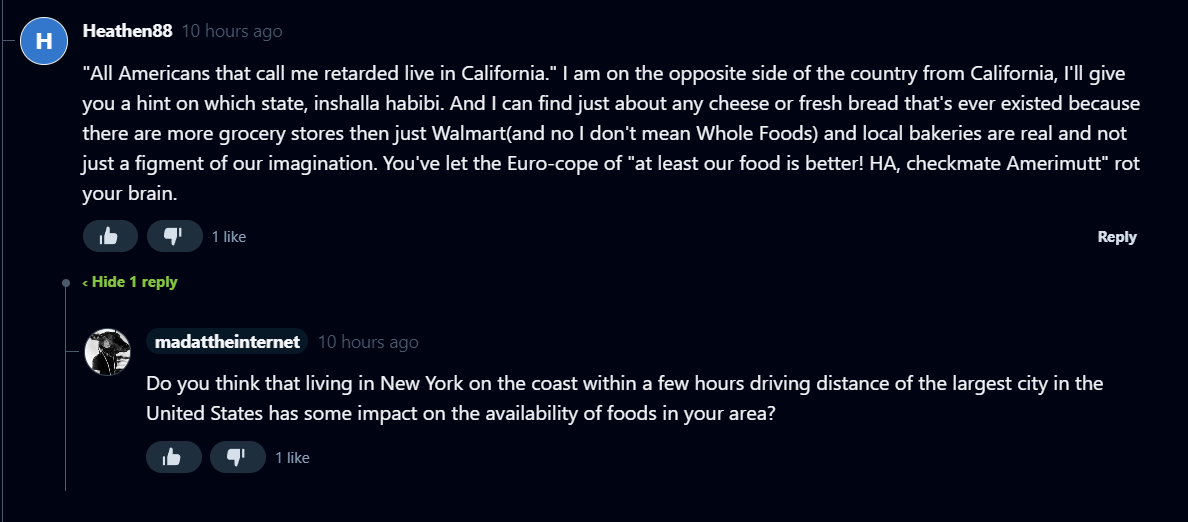View who liked Heathen88's comment via '1 like'

[x=229, y=237]
